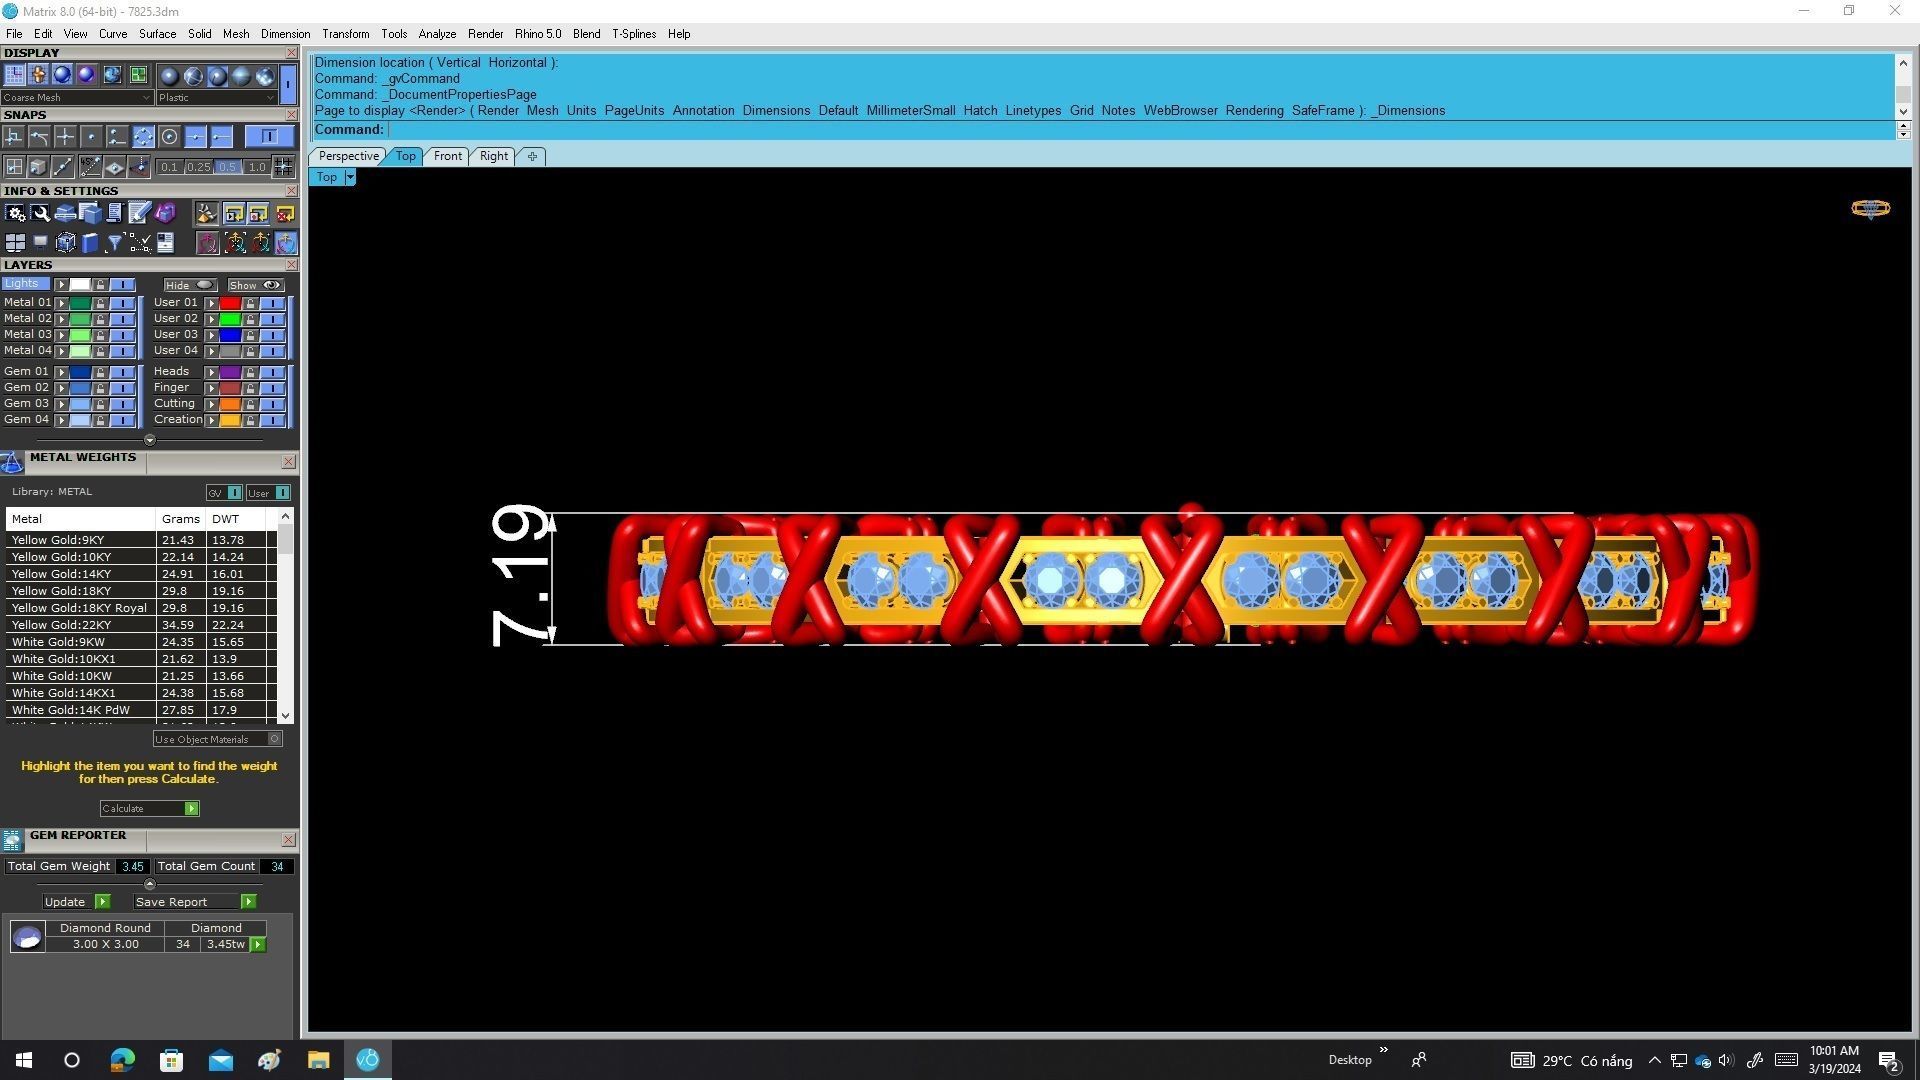Click the green four-viewport layout icon

click(138, 74)
